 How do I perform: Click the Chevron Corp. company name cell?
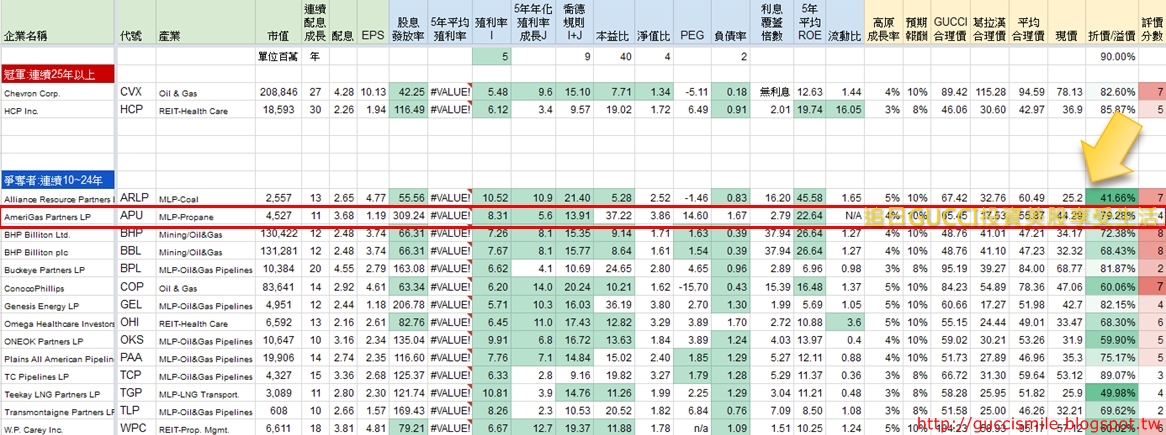click(x=58, y=92)
